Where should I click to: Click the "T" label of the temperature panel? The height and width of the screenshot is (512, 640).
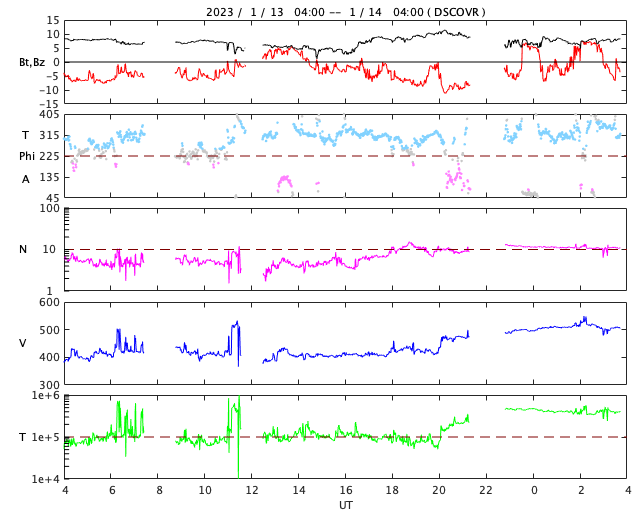tap(22, 437)
